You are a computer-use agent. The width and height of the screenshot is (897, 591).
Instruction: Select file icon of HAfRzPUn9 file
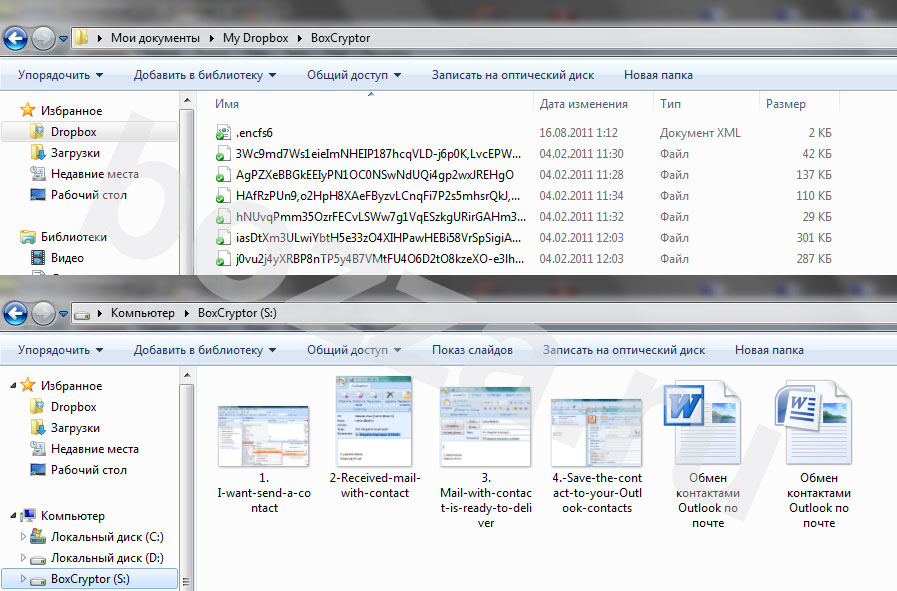(x=223, y=196)
